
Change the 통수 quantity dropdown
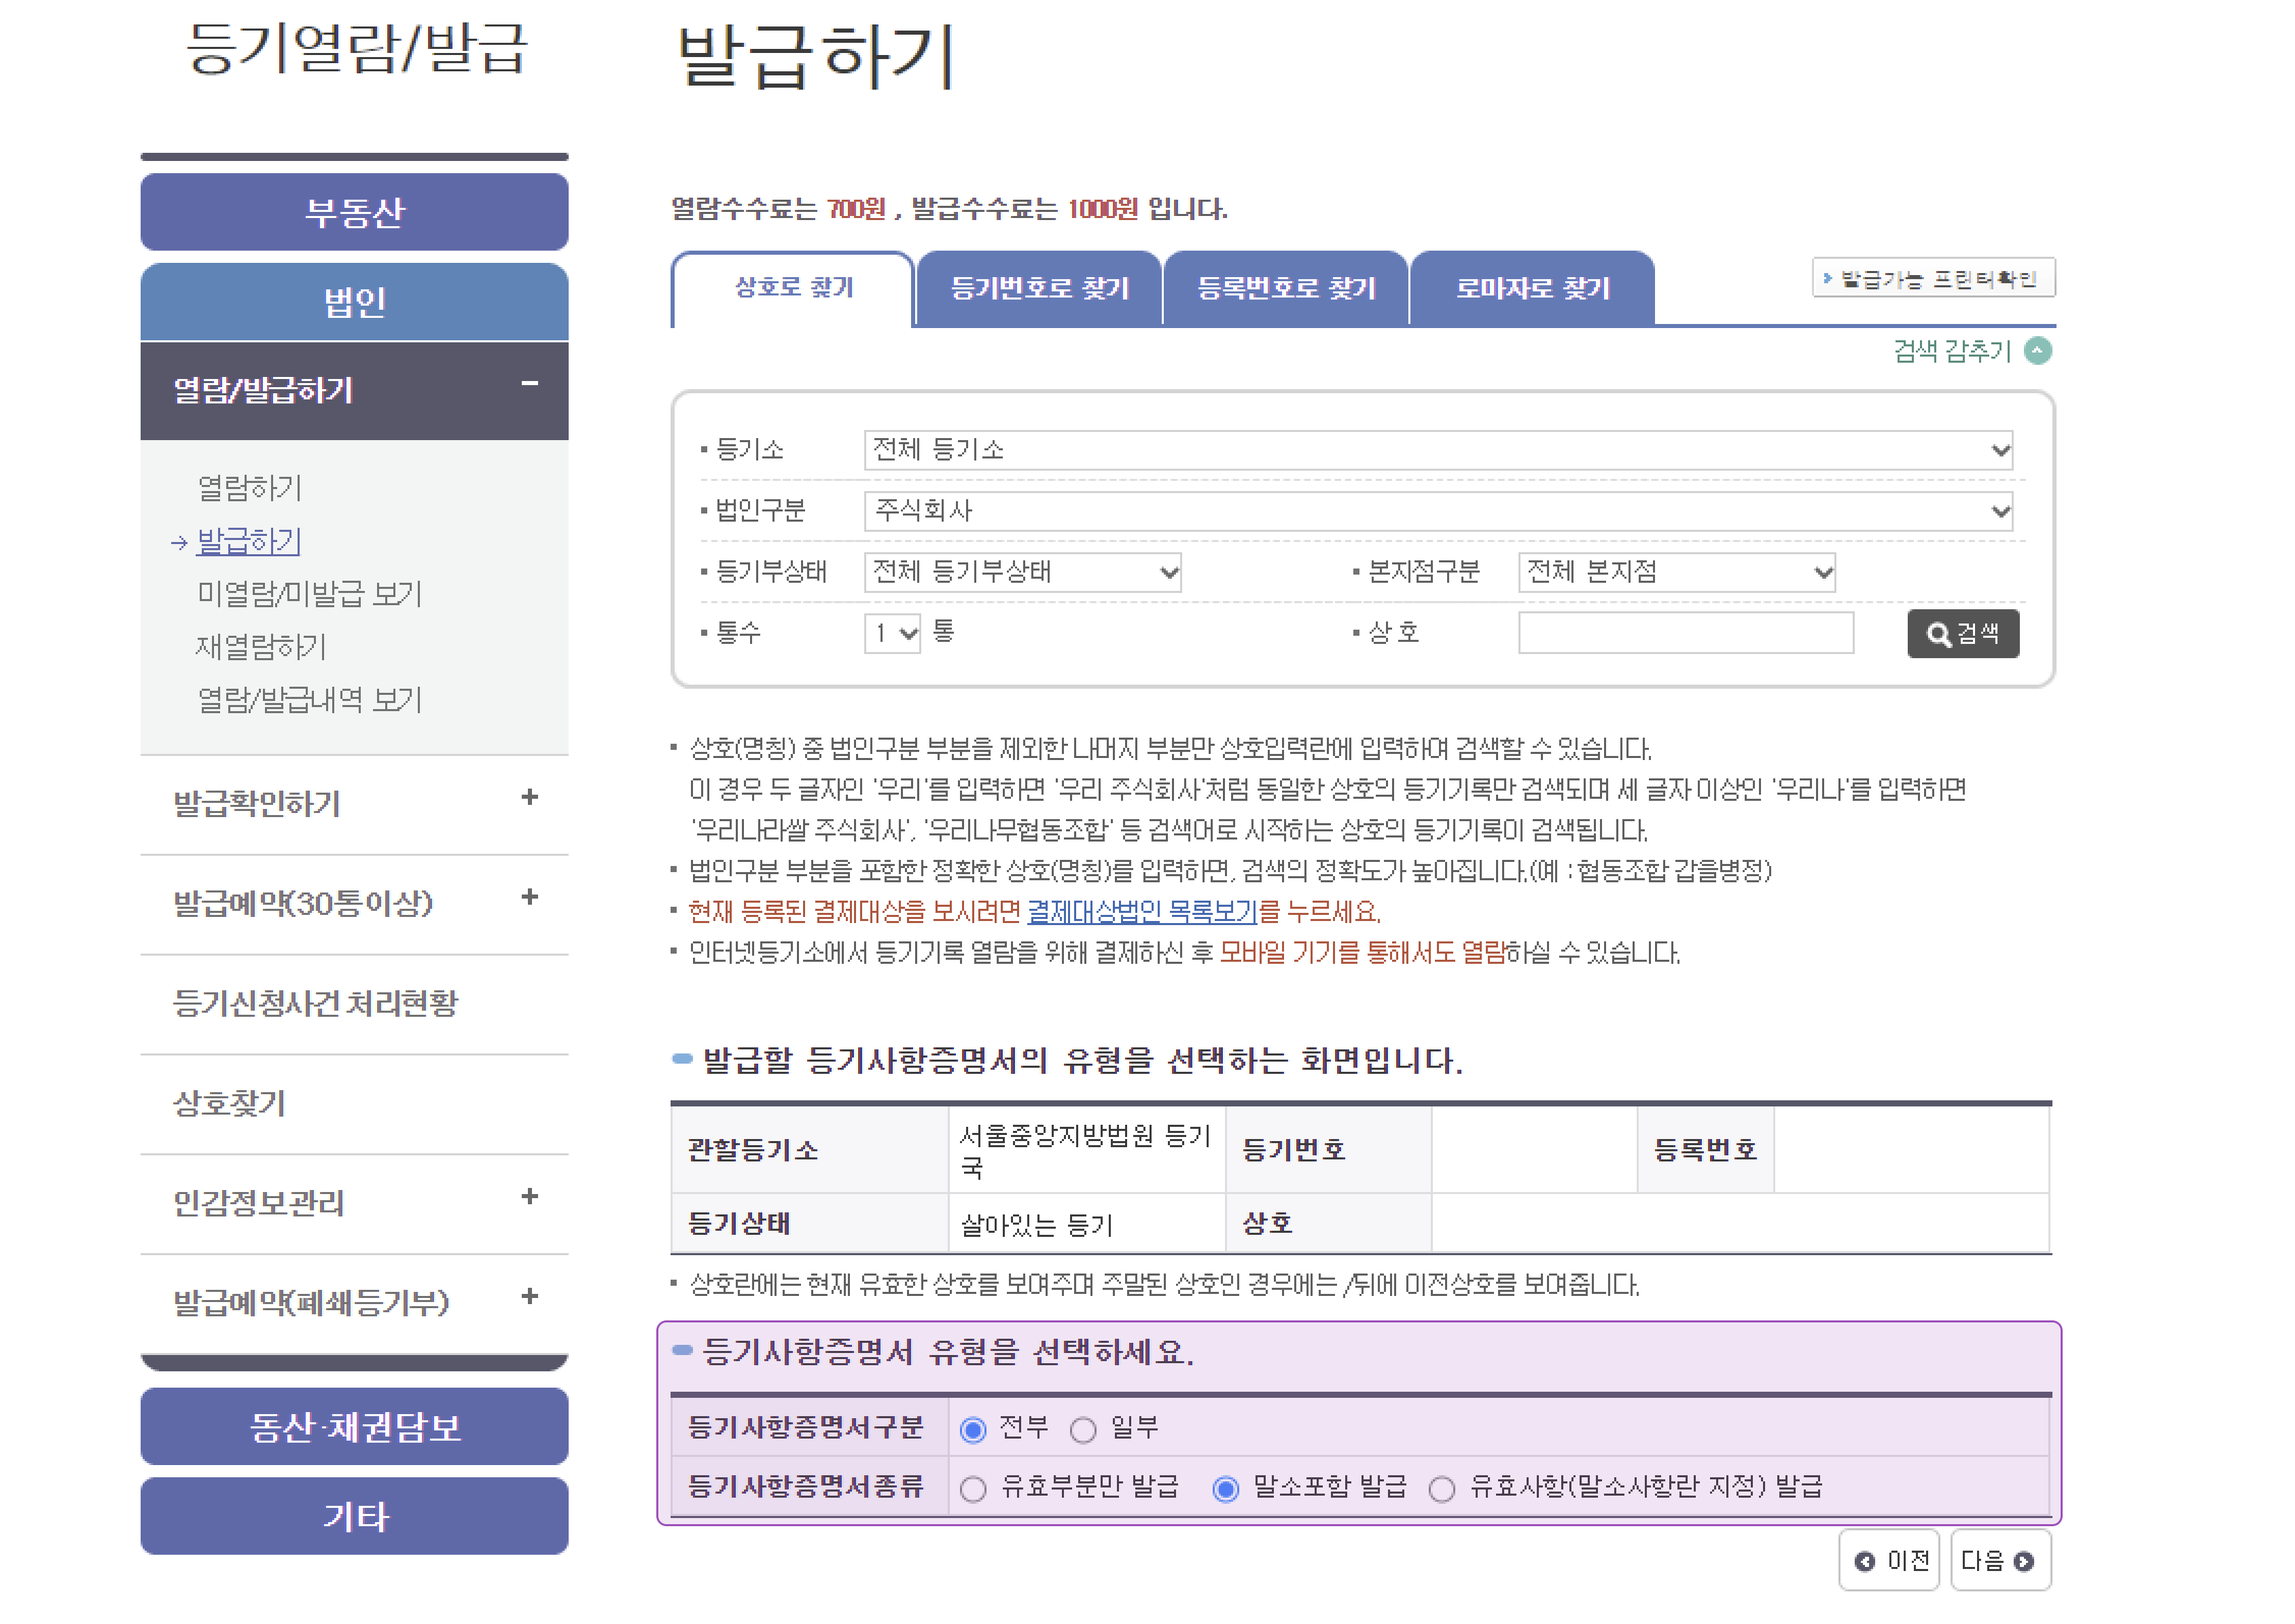click(x=893, y=633)
